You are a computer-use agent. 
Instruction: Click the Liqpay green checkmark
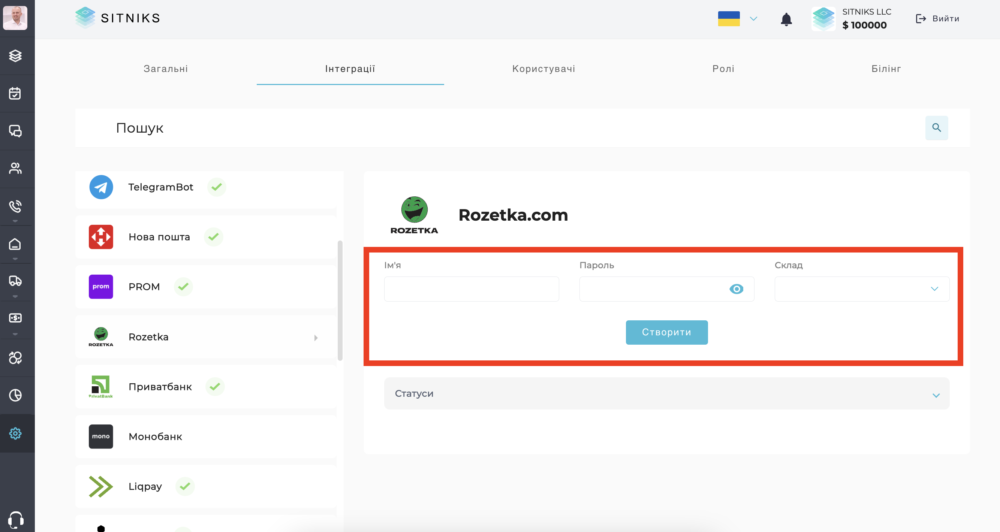(x=185, y=486)
